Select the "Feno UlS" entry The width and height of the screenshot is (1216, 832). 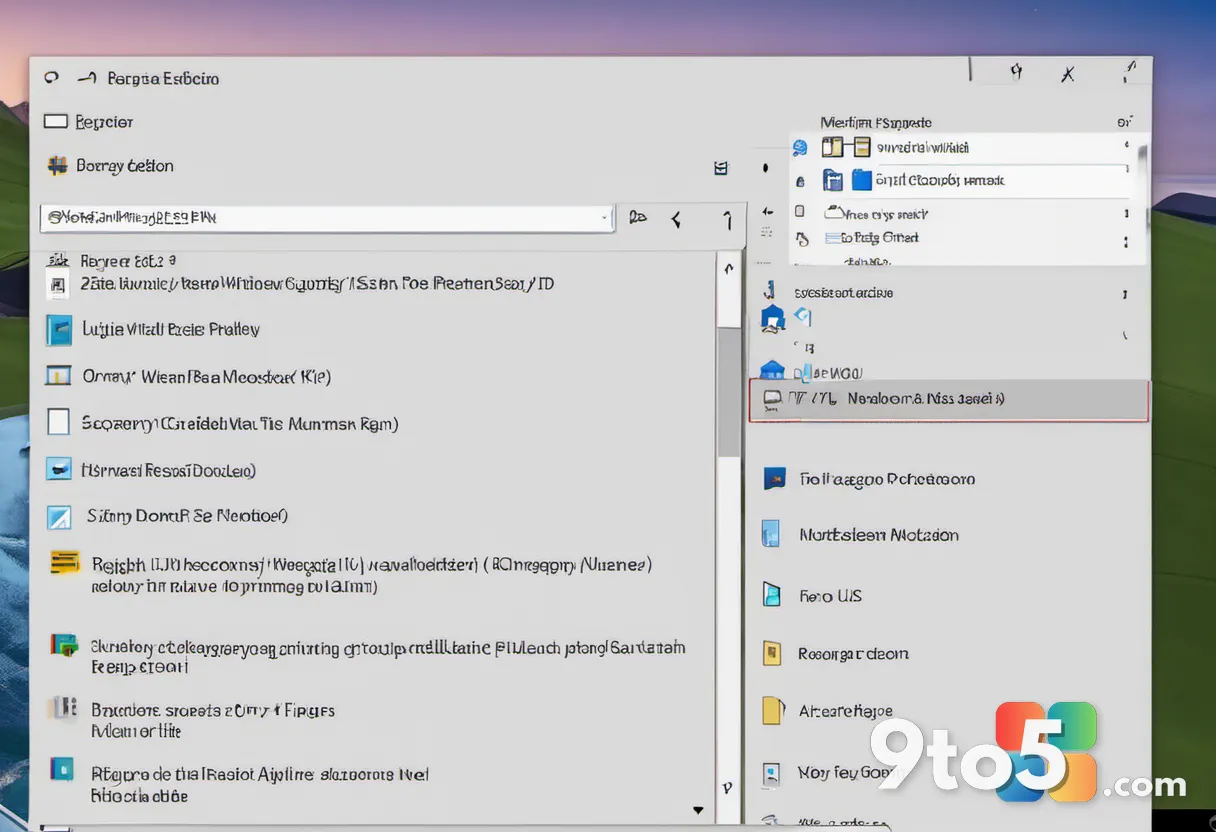830,596
